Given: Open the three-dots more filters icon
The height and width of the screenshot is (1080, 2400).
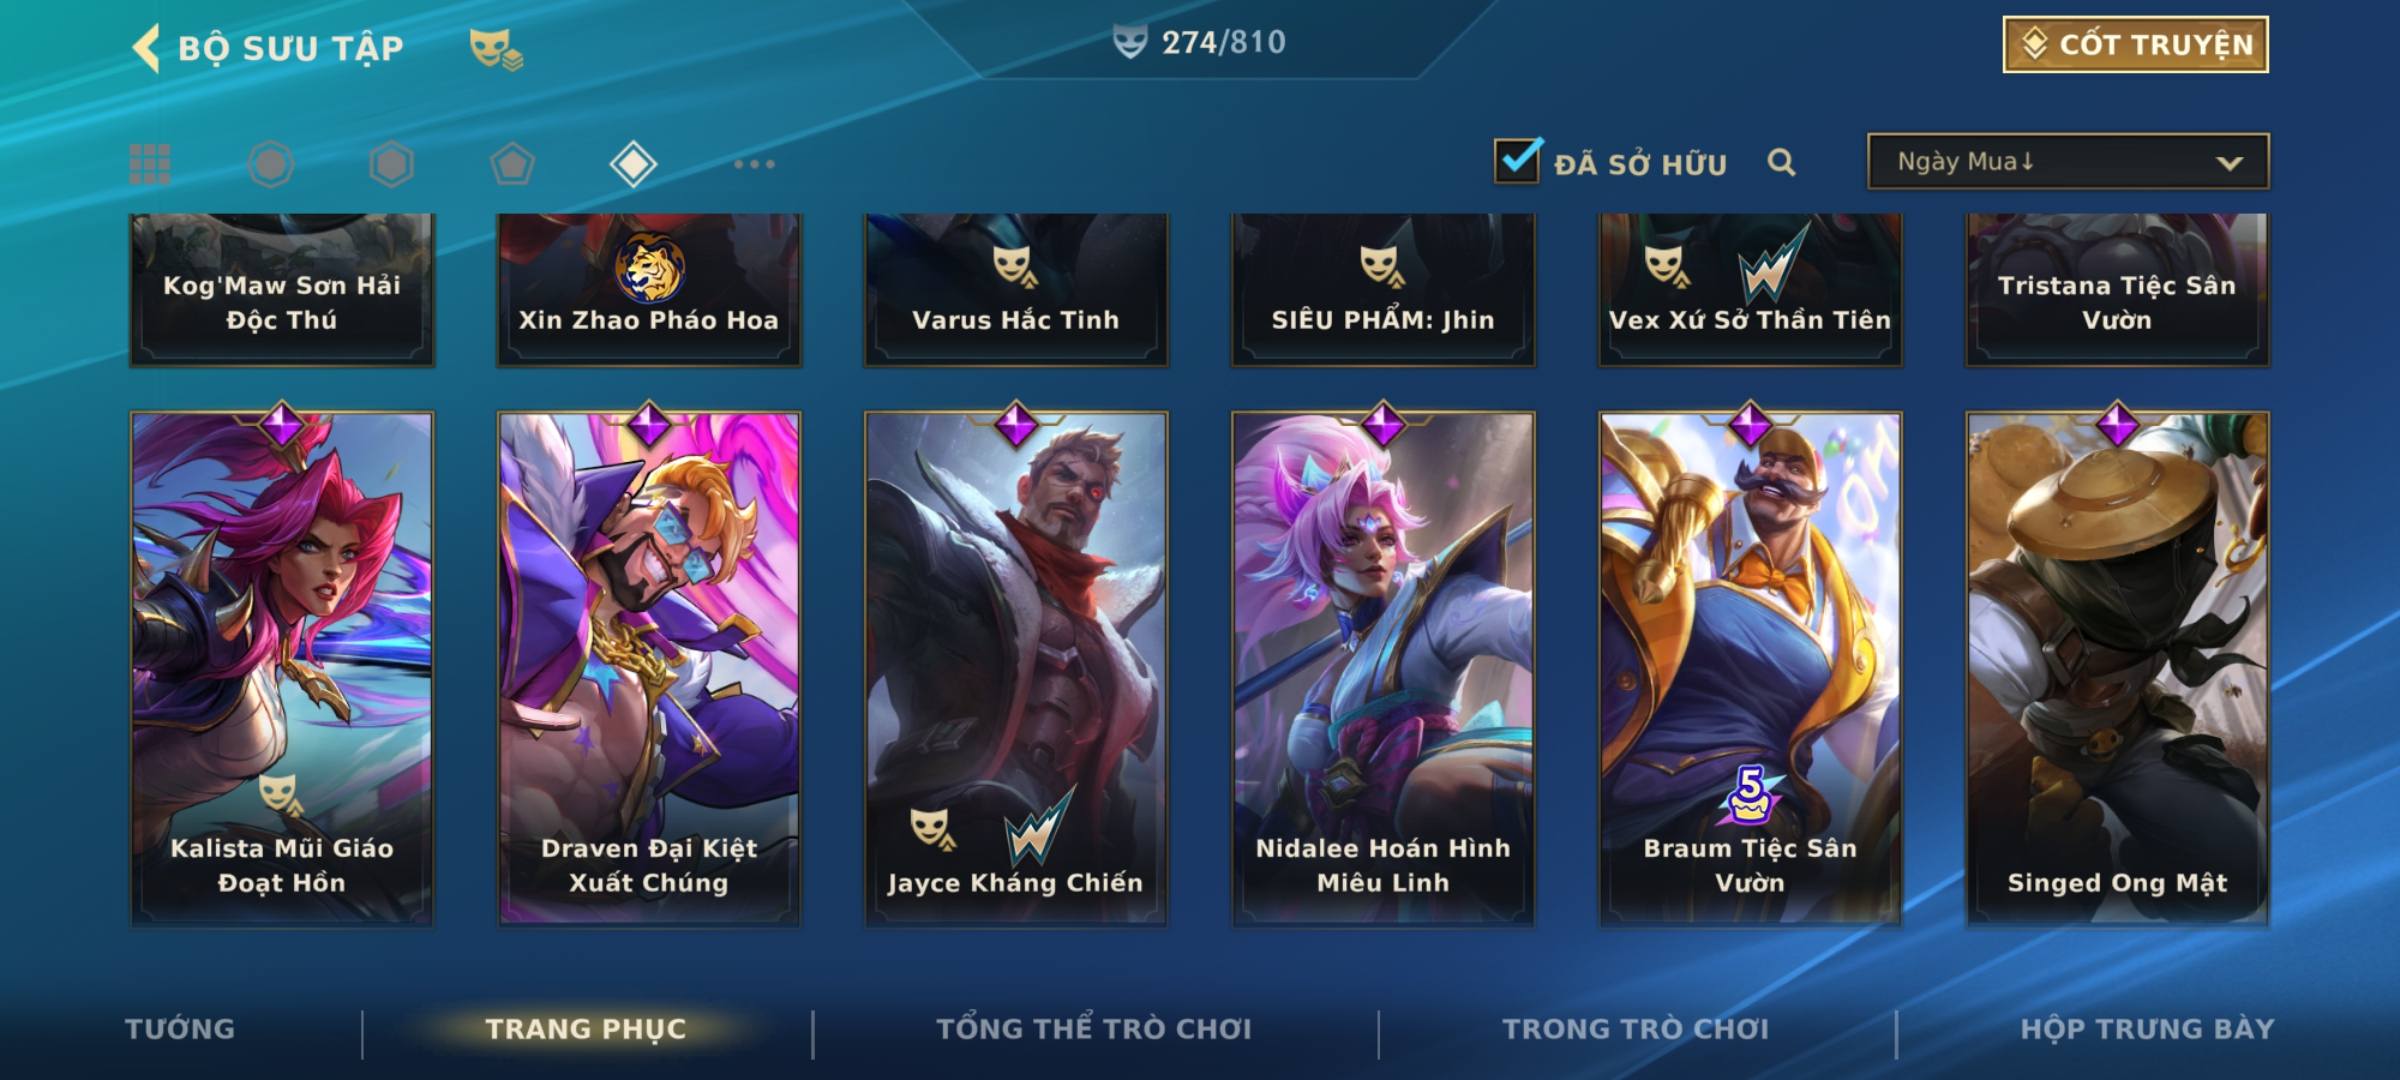Looking at the screenshot, I should [754, 164].
